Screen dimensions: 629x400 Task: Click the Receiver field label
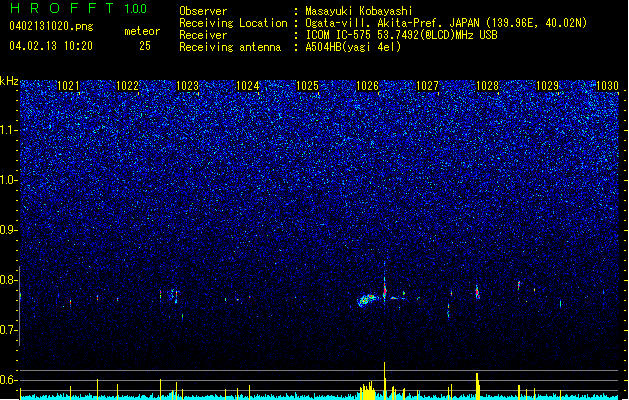(203, 35)
